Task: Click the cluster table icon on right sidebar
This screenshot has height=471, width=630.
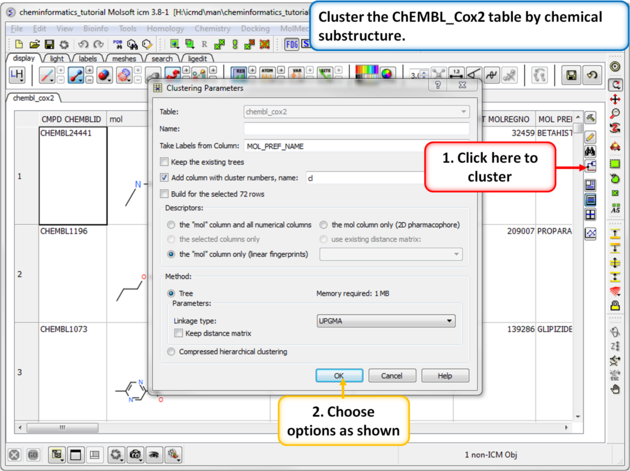Action: tap(590, 167)
